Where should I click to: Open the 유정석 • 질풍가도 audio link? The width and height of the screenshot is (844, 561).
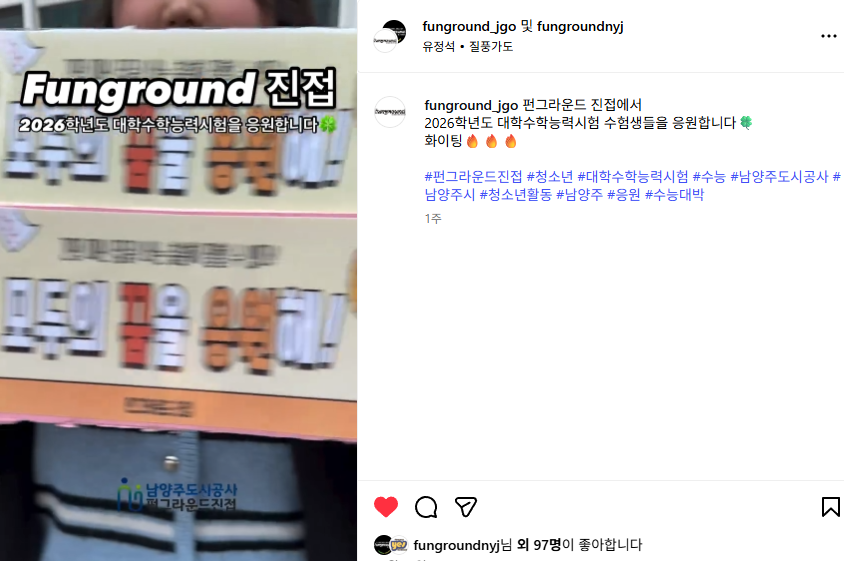click(467, 46)
